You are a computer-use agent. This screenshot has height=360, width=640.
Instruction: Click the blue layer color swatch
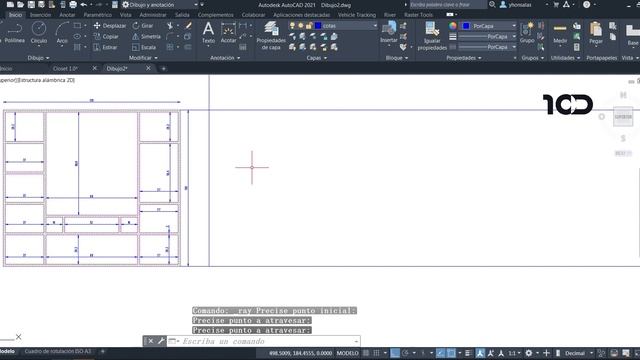click(318, 26)
